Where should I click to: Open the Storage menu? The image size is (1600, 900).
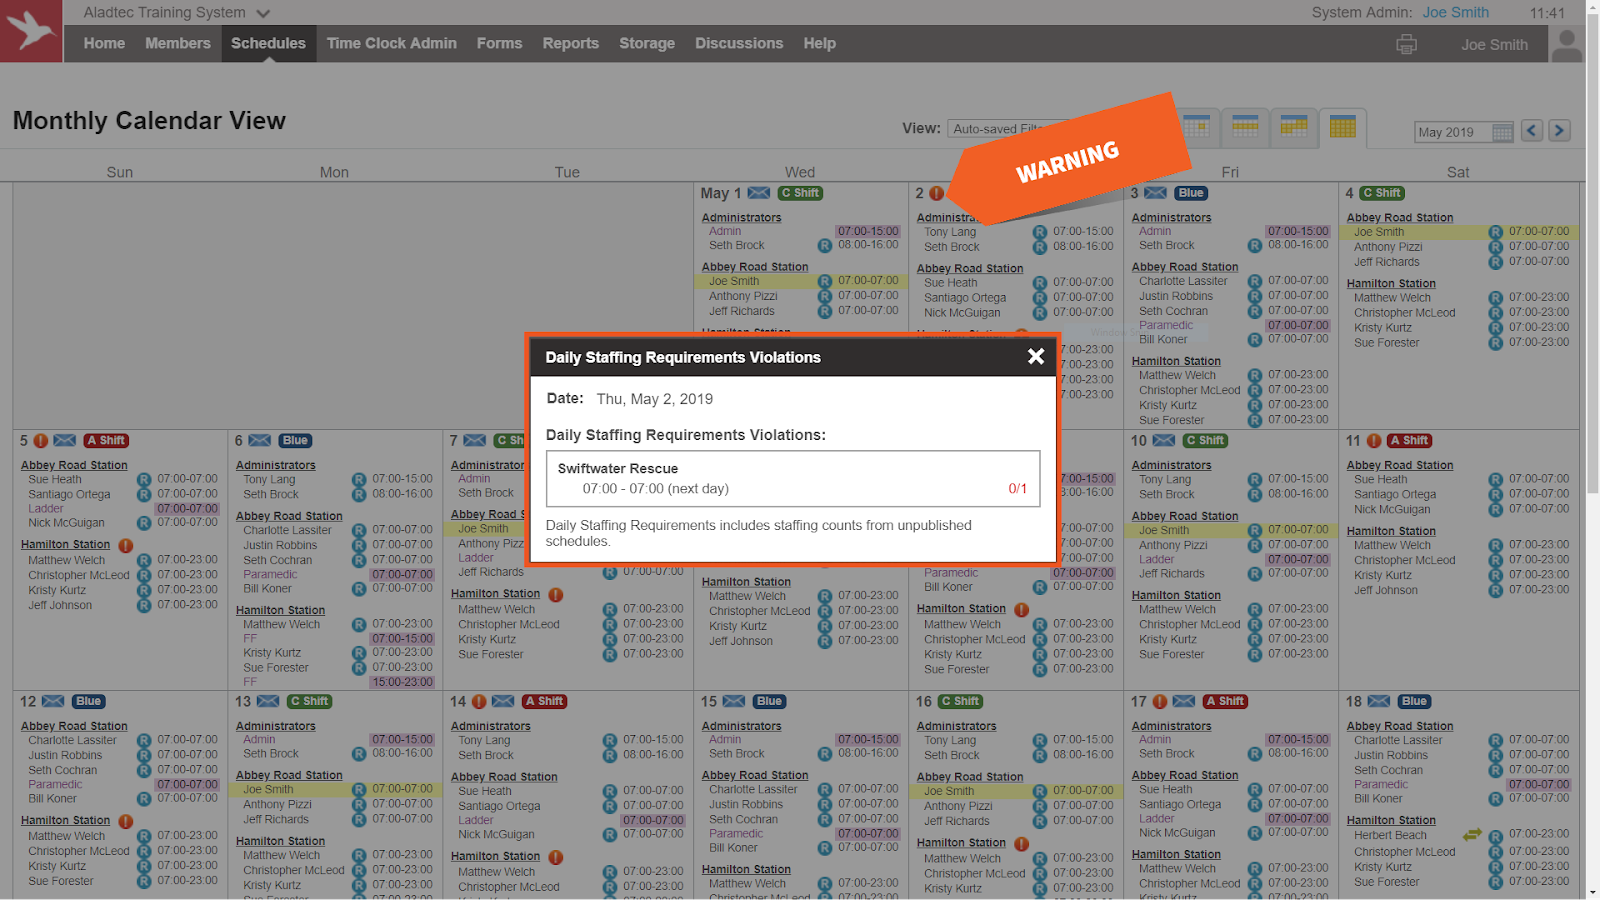click(647, 44)
